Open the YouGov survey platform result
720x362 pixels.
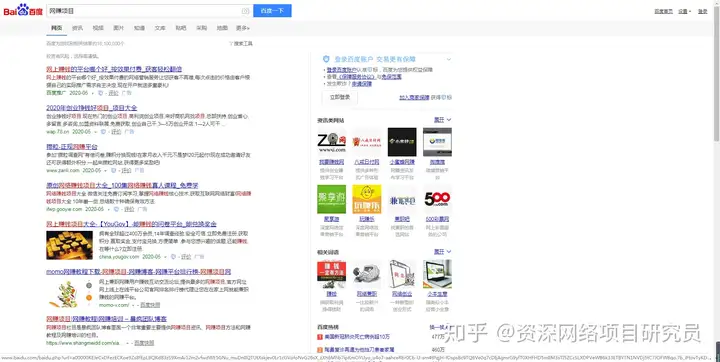pyautogui.click(x=131, y=224)
